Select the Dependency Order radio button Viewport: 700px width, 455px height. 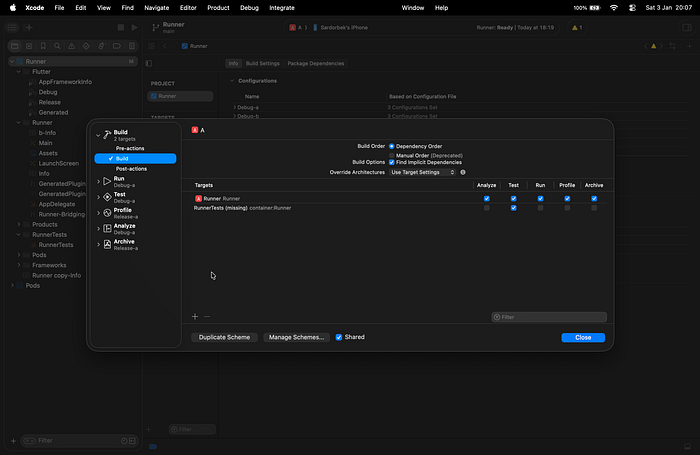[x=392, y=146]
